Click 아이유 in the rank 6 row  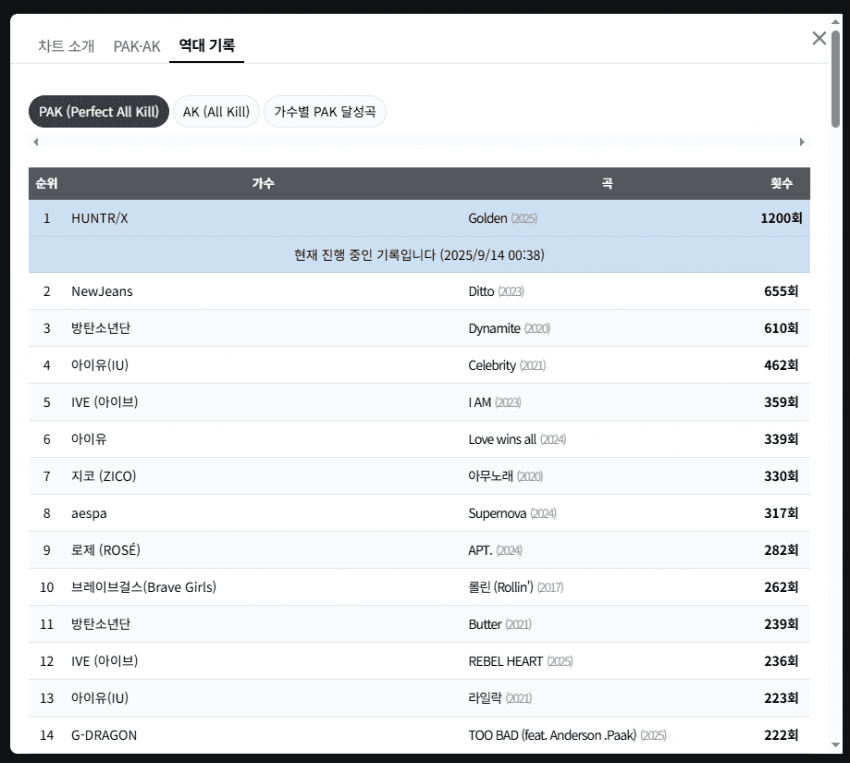click(89, 439)
